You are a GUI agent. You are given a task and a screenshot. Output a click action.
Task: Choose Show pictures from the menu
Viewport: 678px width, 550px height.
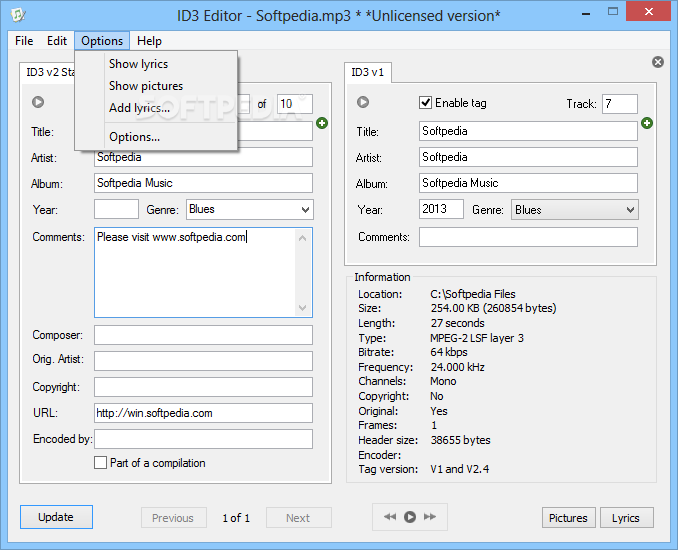(x=146, y=86)
